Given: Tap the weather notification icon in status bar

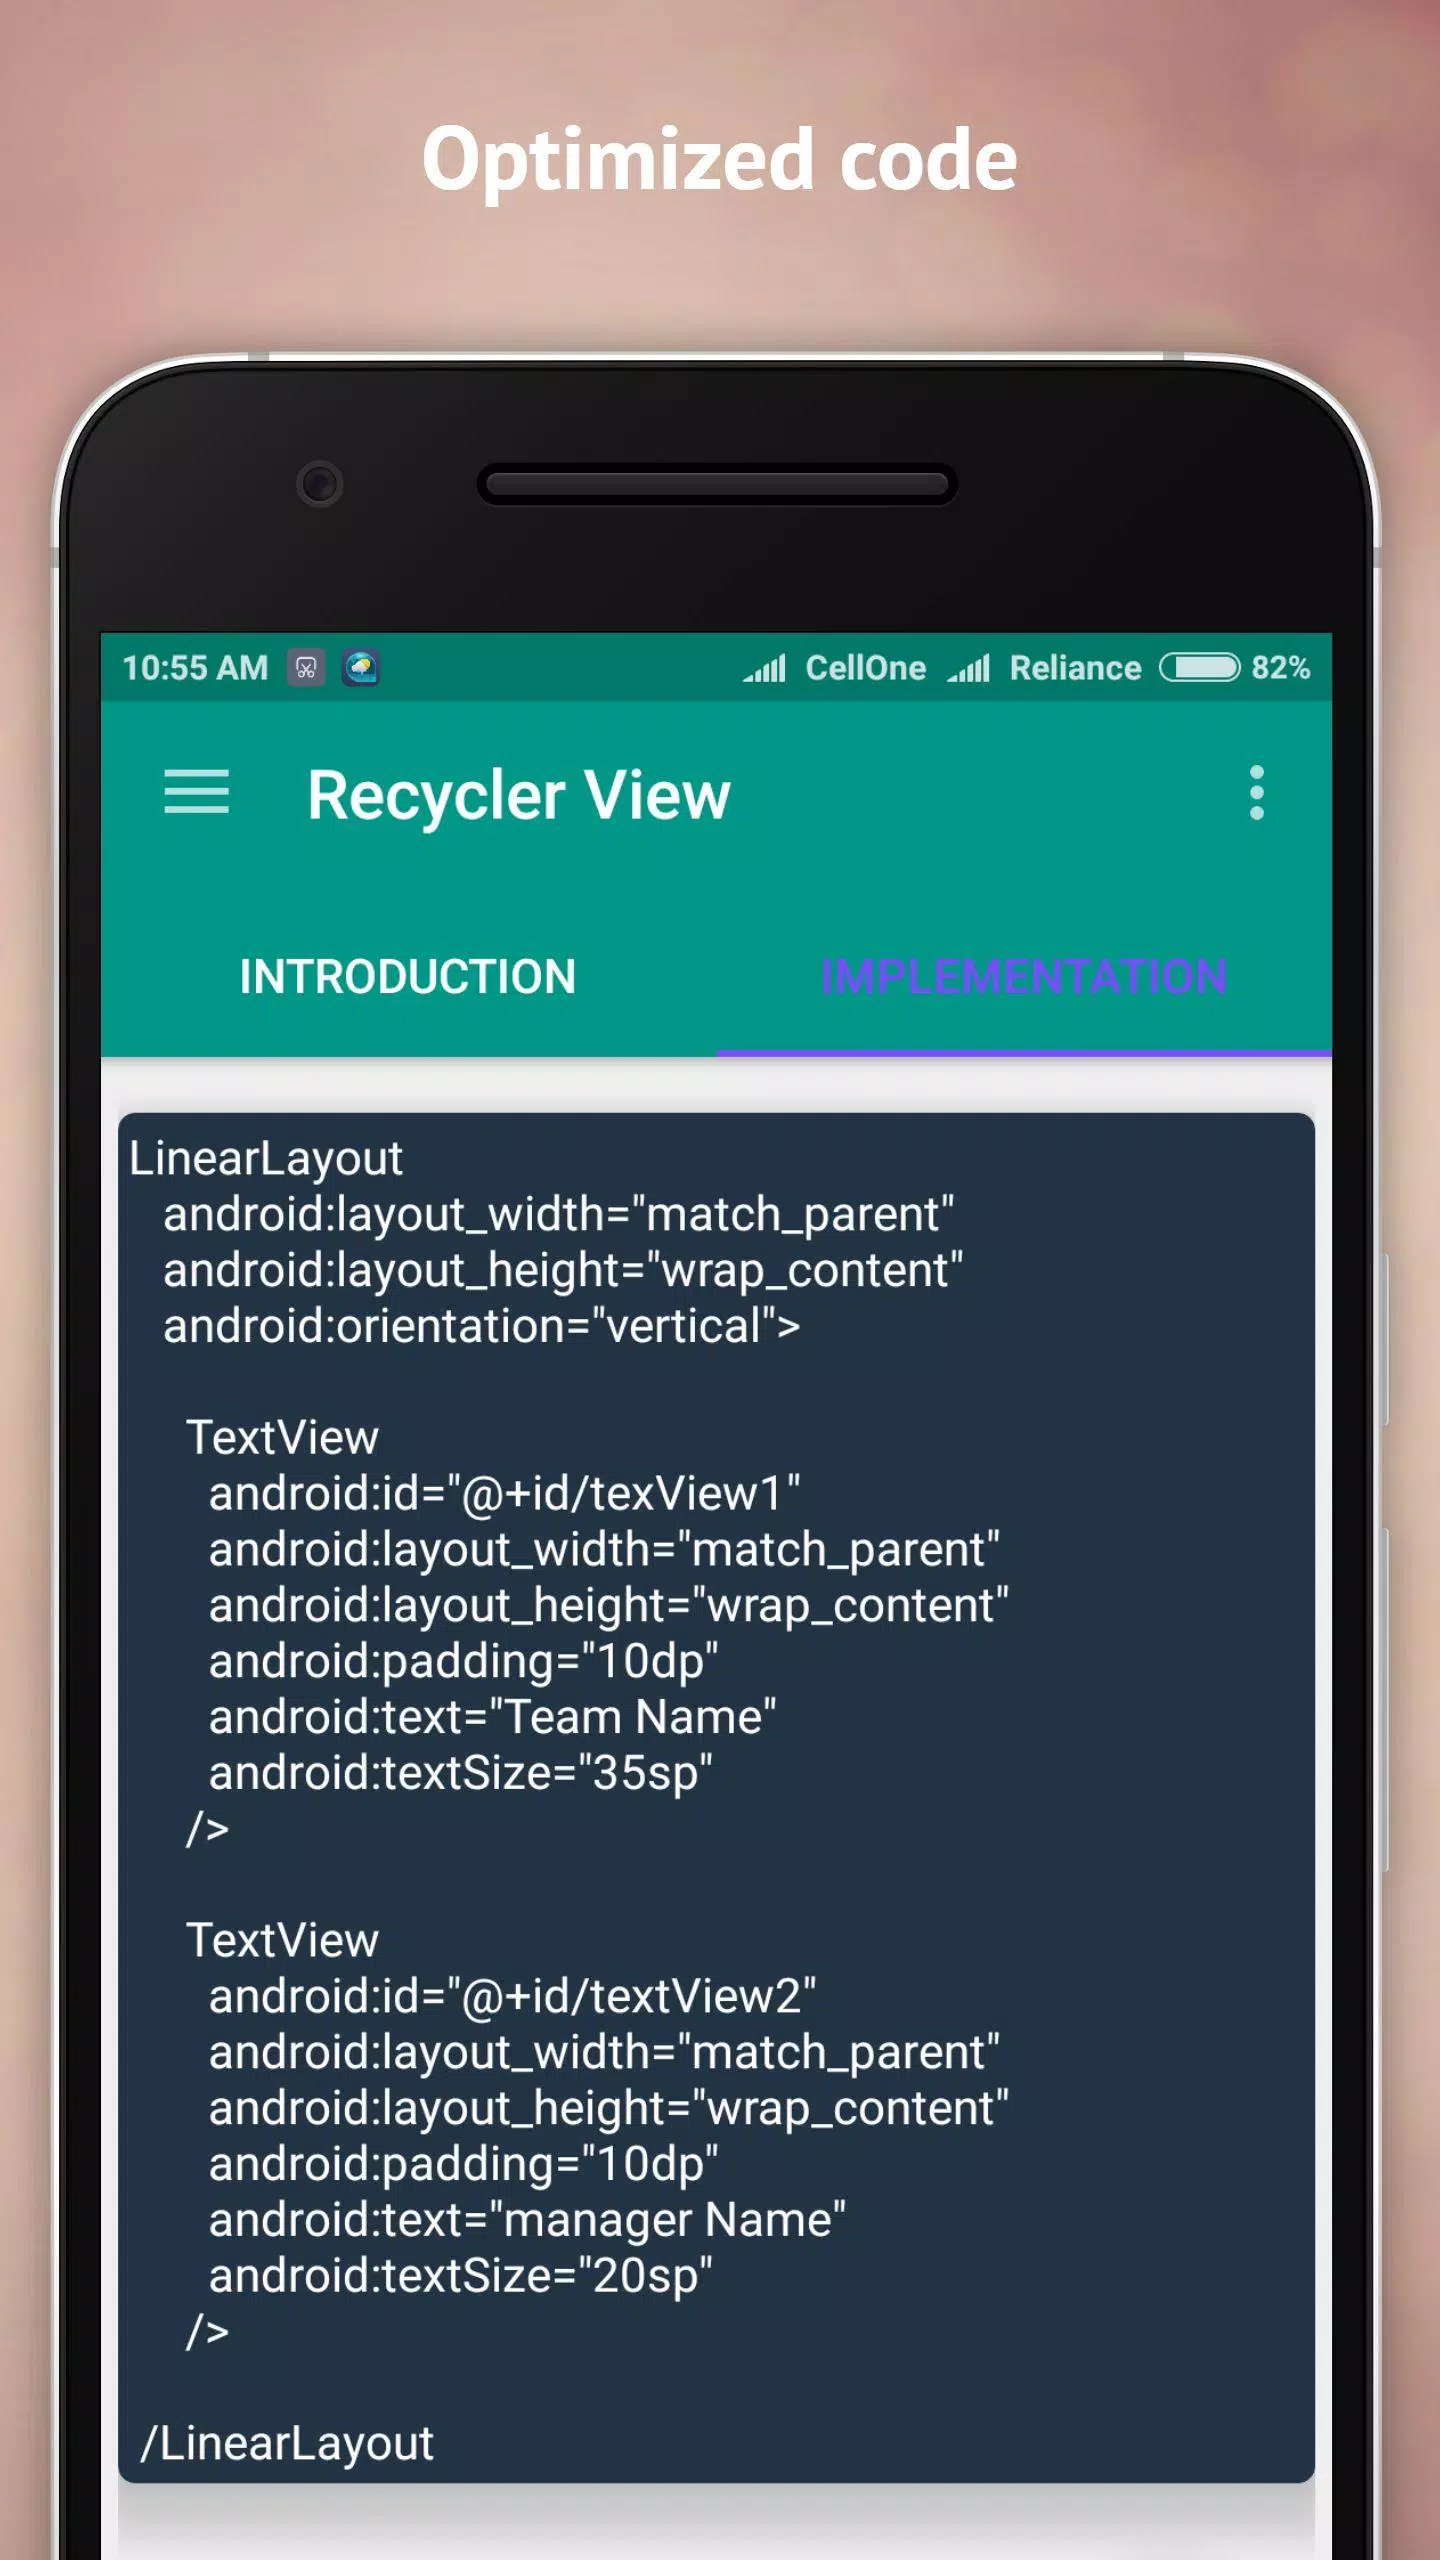Looking at the screenshot, I should click(361, 668).
